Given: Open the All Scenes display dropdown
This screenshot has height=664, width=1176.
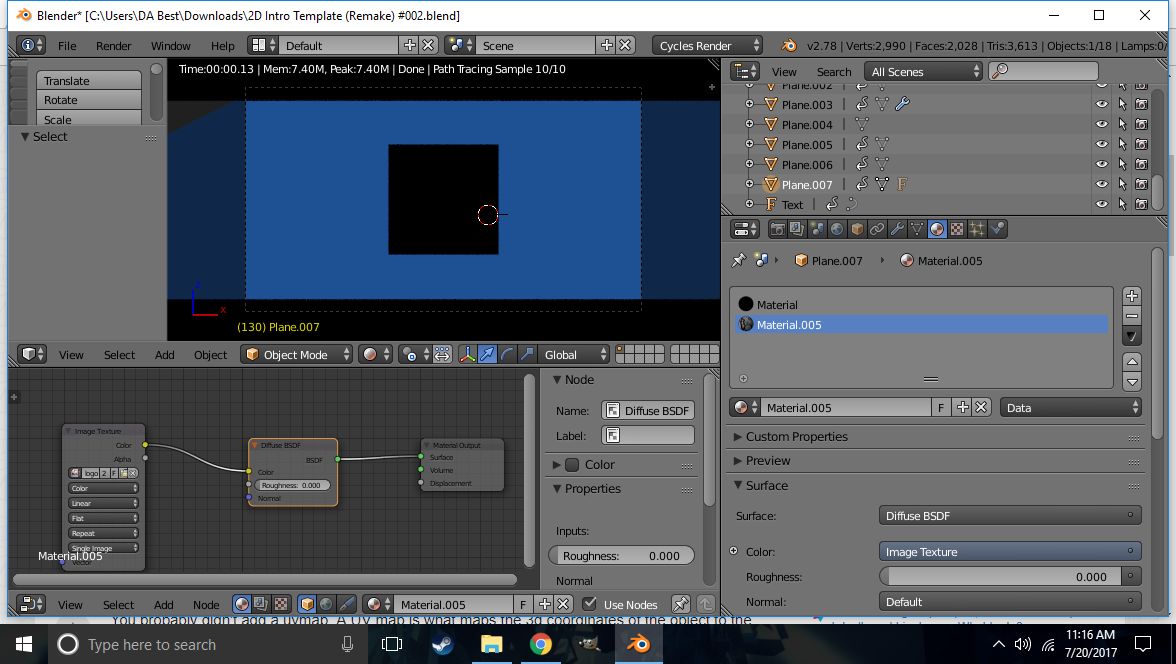Looking at the screenshot, I should (922, 71).
